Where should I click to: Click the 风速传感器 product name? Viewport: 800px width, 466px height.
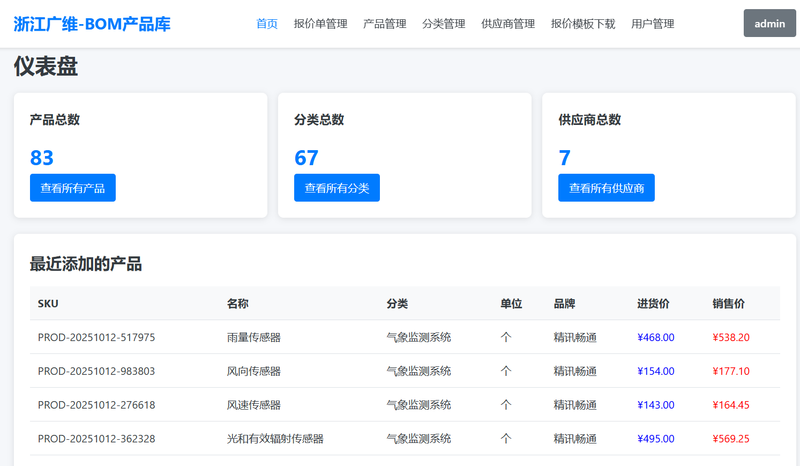coord(254,406)
